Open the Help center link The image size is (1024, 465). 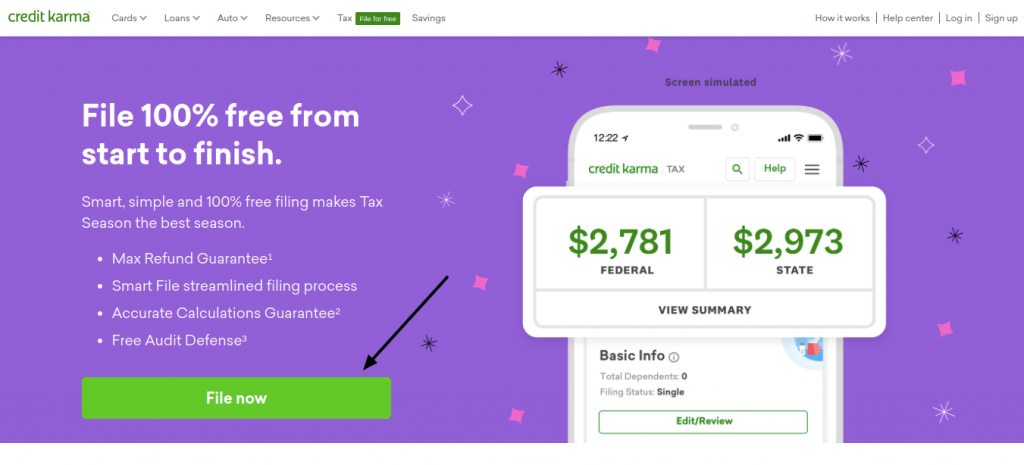point(908,18)
